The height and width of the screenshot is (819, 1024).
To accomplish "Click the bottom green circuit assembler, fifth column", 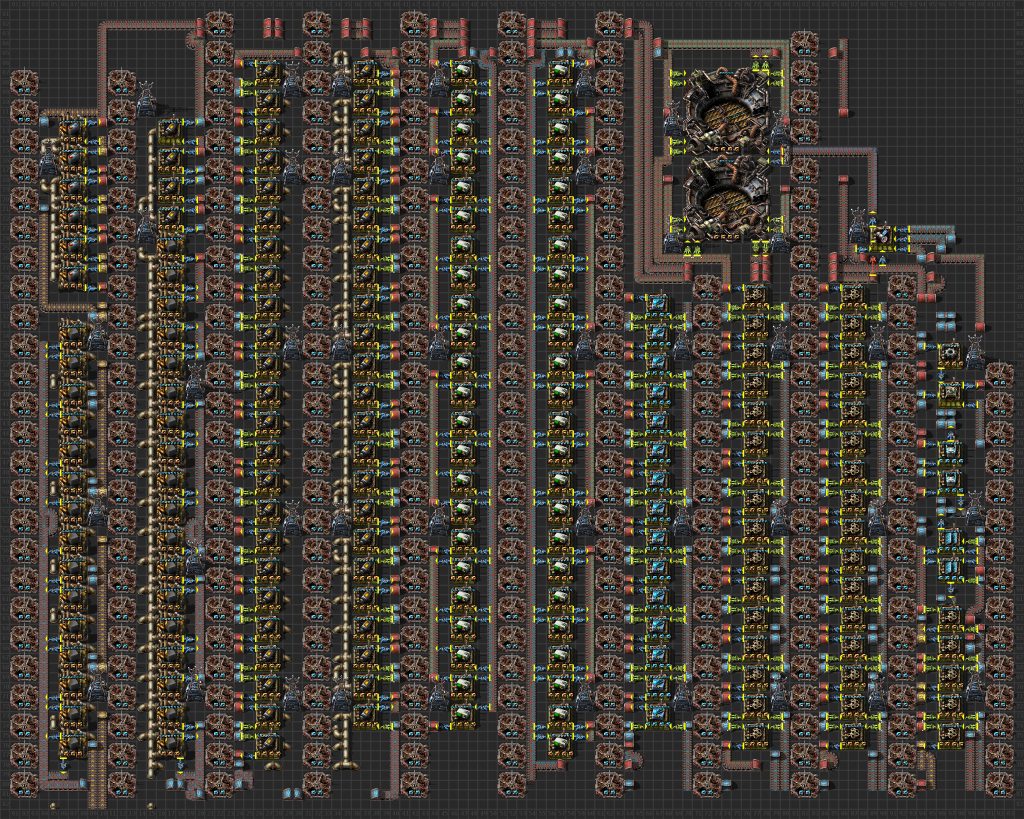I will point(462,716).
